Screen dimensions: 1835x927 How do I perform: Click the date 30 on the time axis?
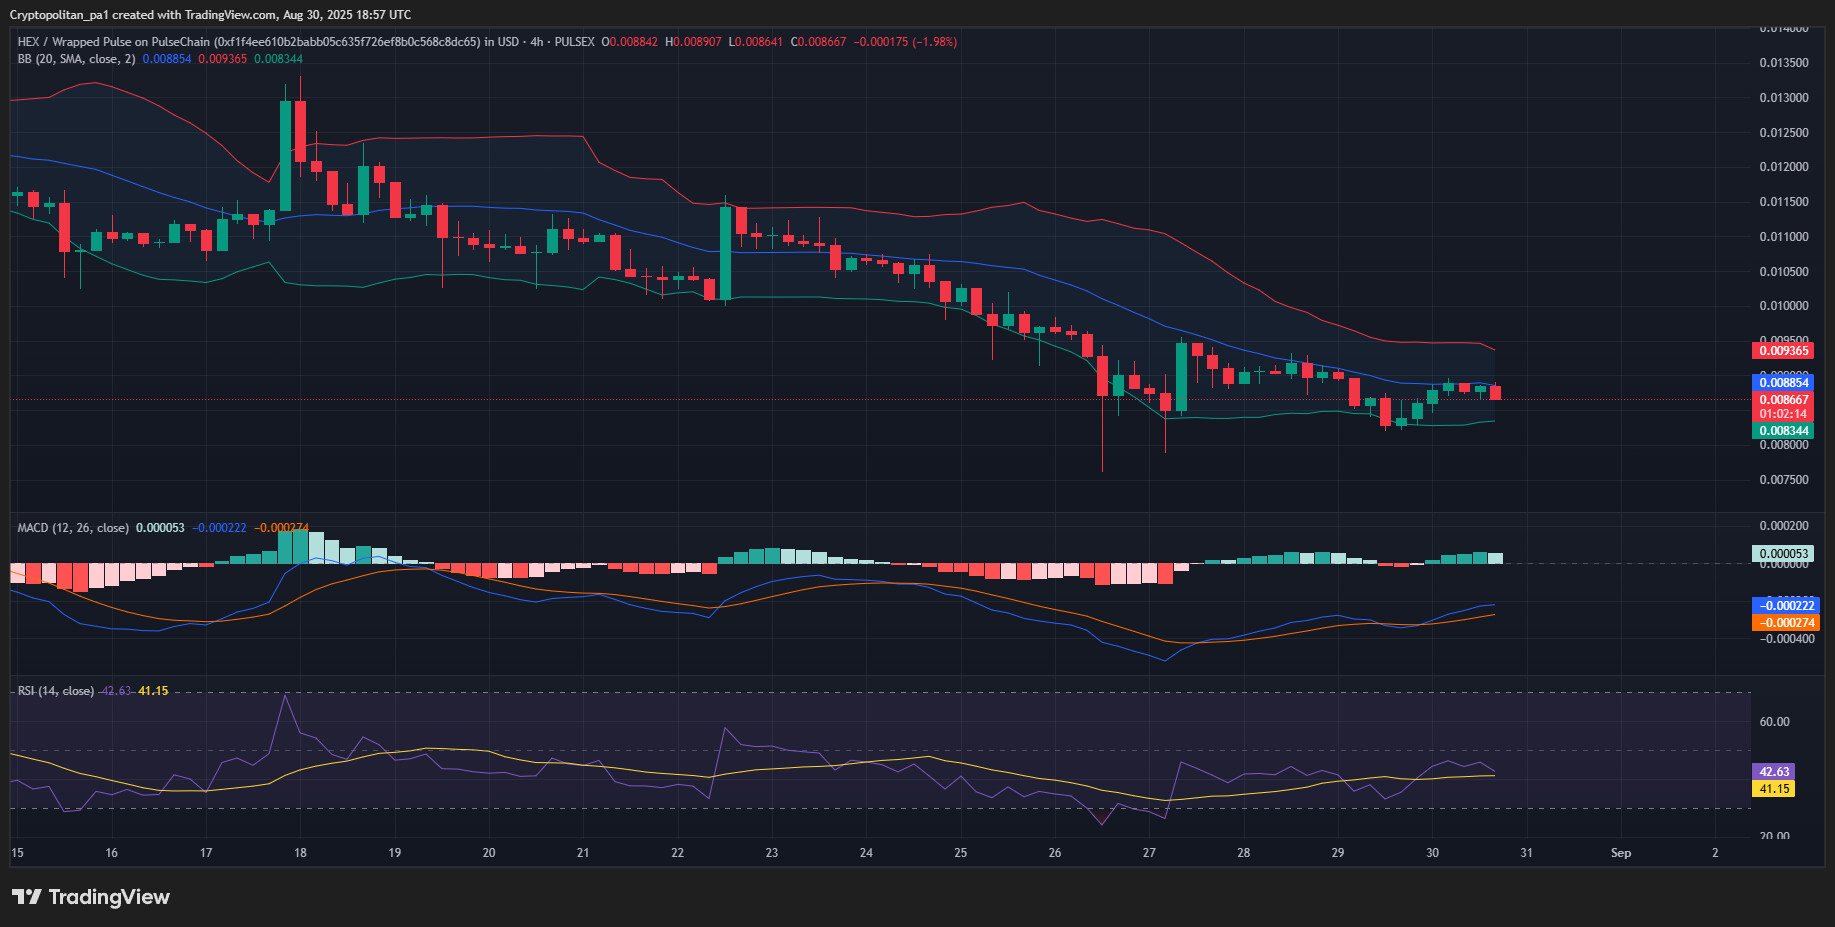coord(1432,853)
